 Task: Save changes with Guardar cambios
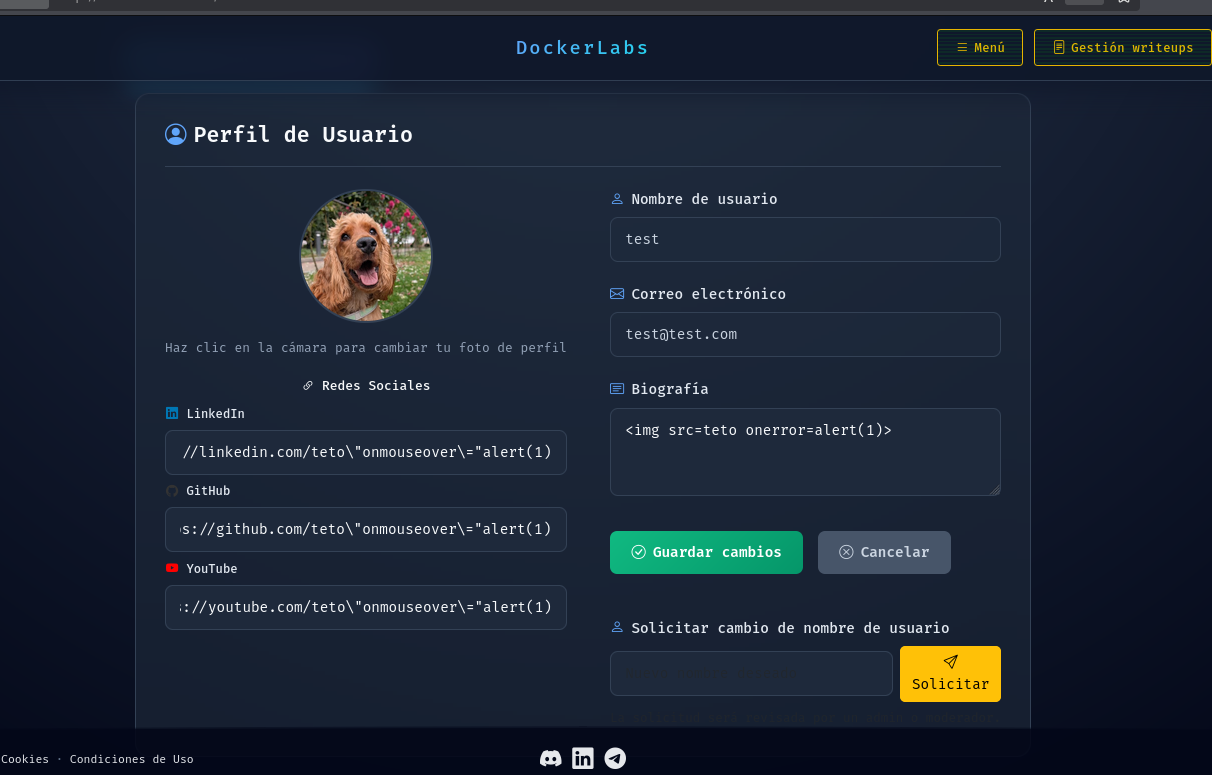click(x=706, y=552)
